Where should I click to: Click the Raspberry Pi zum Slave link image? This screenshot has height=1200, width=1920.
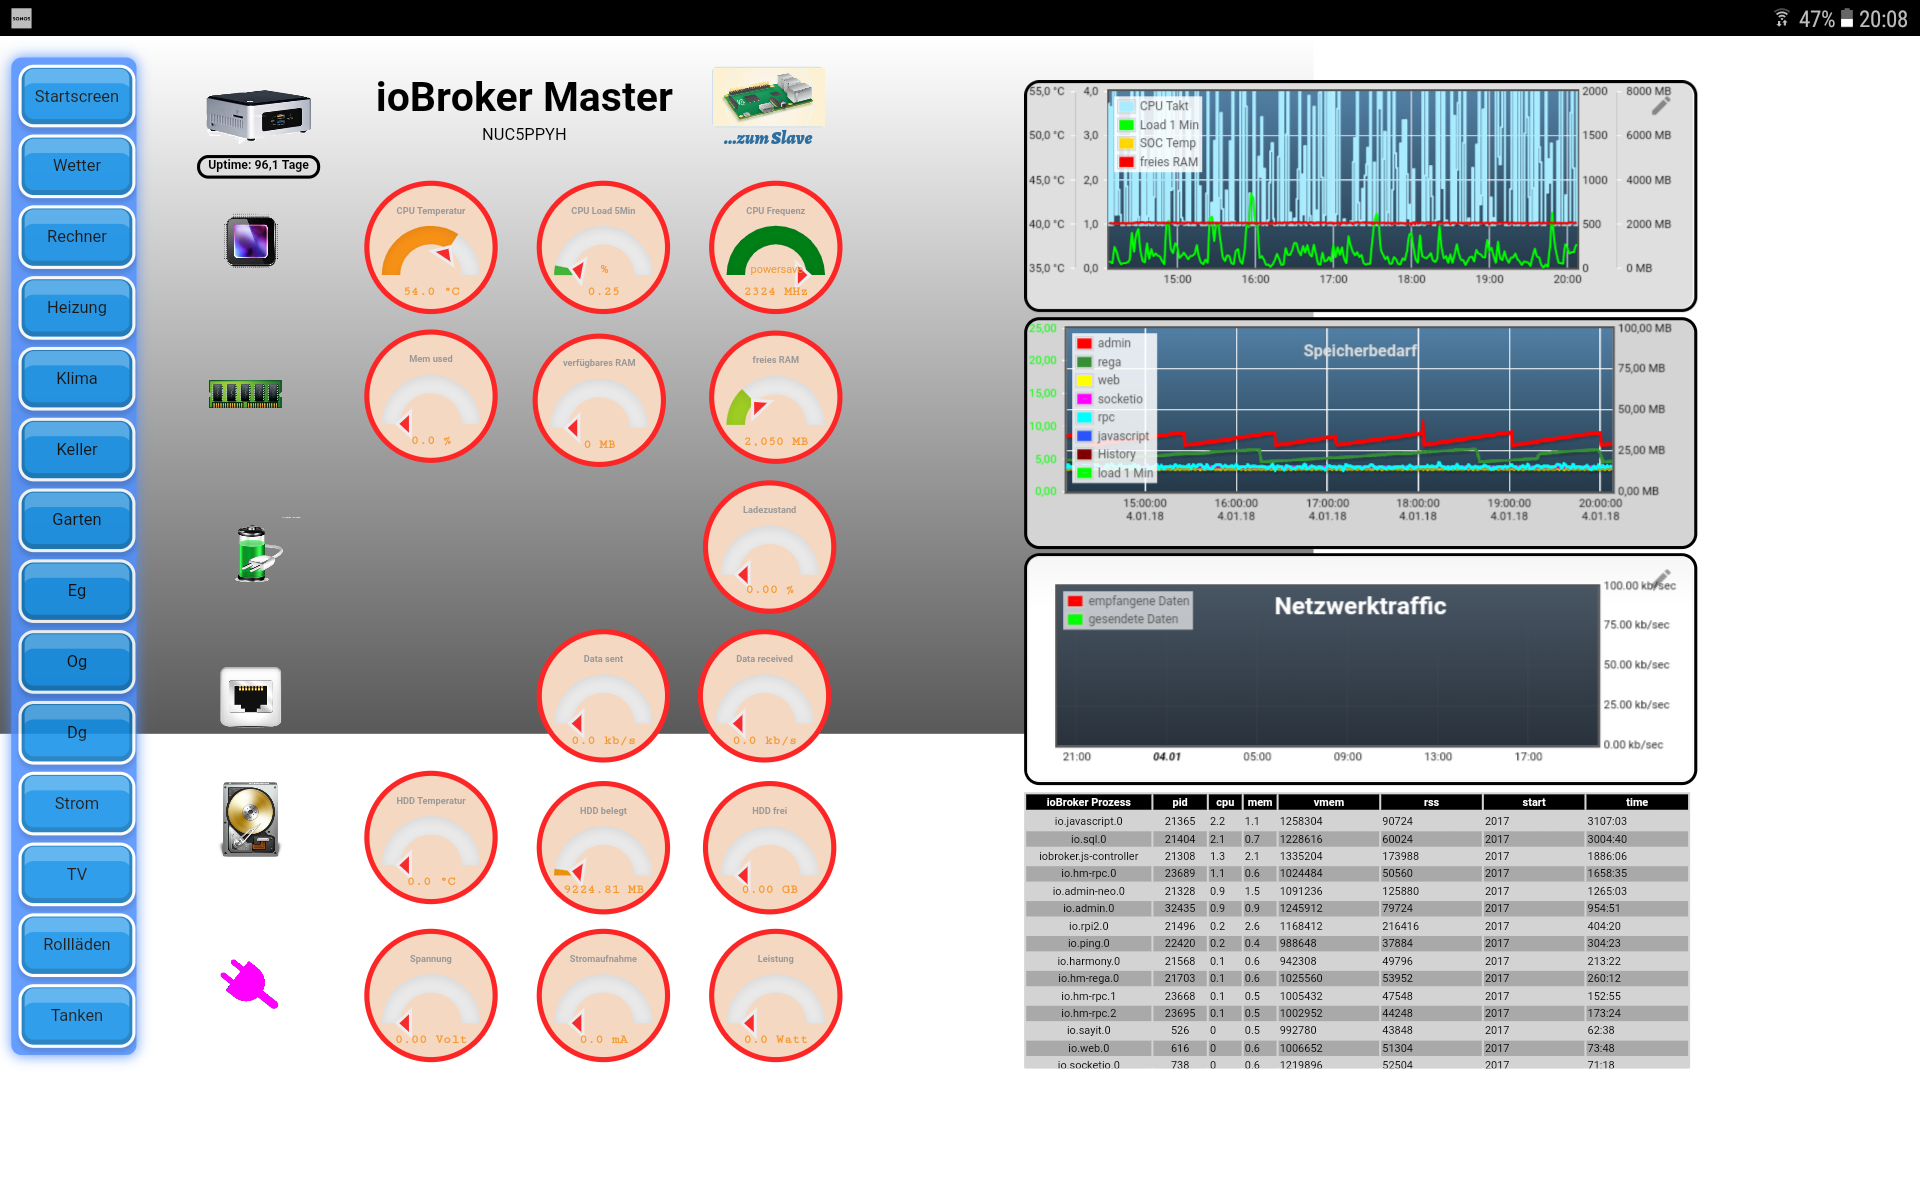768,109
